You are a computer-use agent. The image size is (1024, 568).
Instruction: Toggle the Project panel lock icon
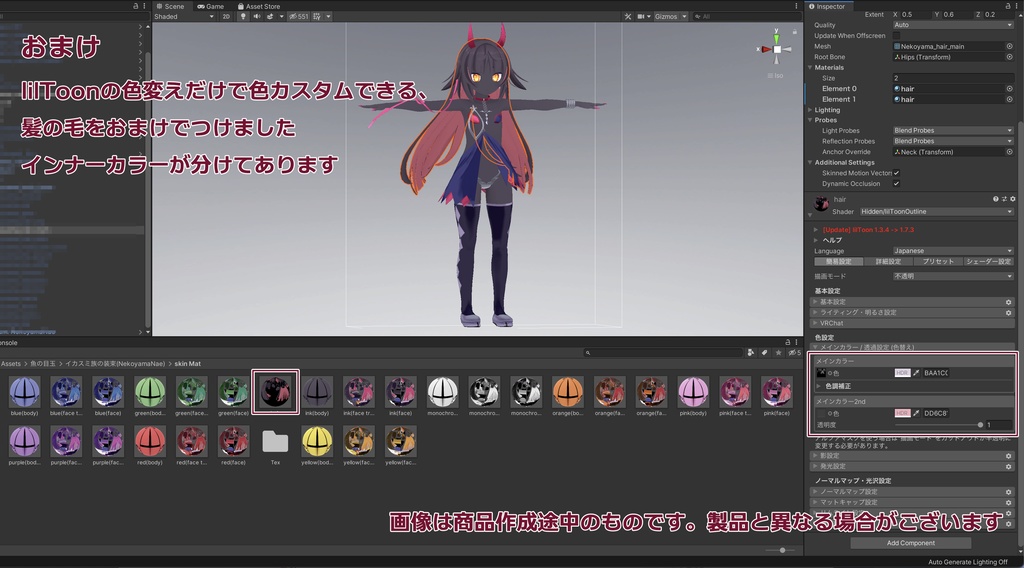pyautogui.click(x=788, y=342)
